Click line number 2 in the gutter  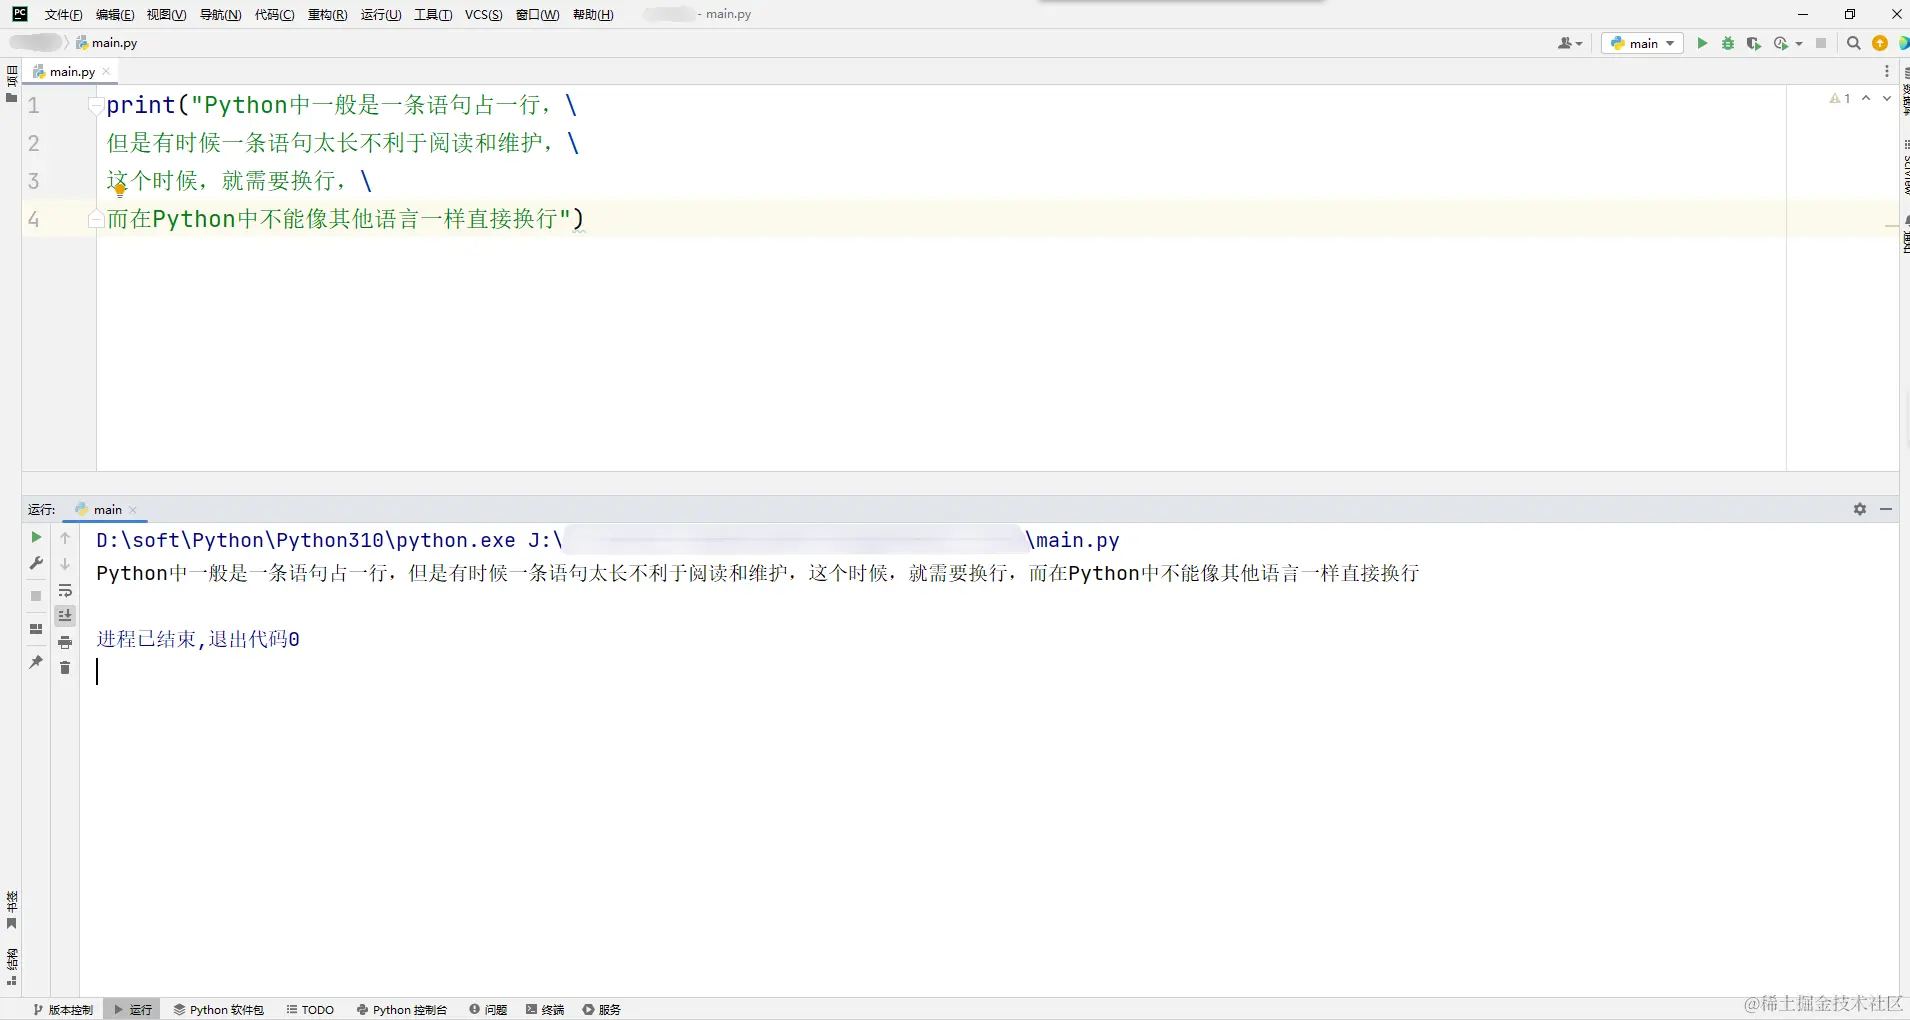click(x=34, y=143)
